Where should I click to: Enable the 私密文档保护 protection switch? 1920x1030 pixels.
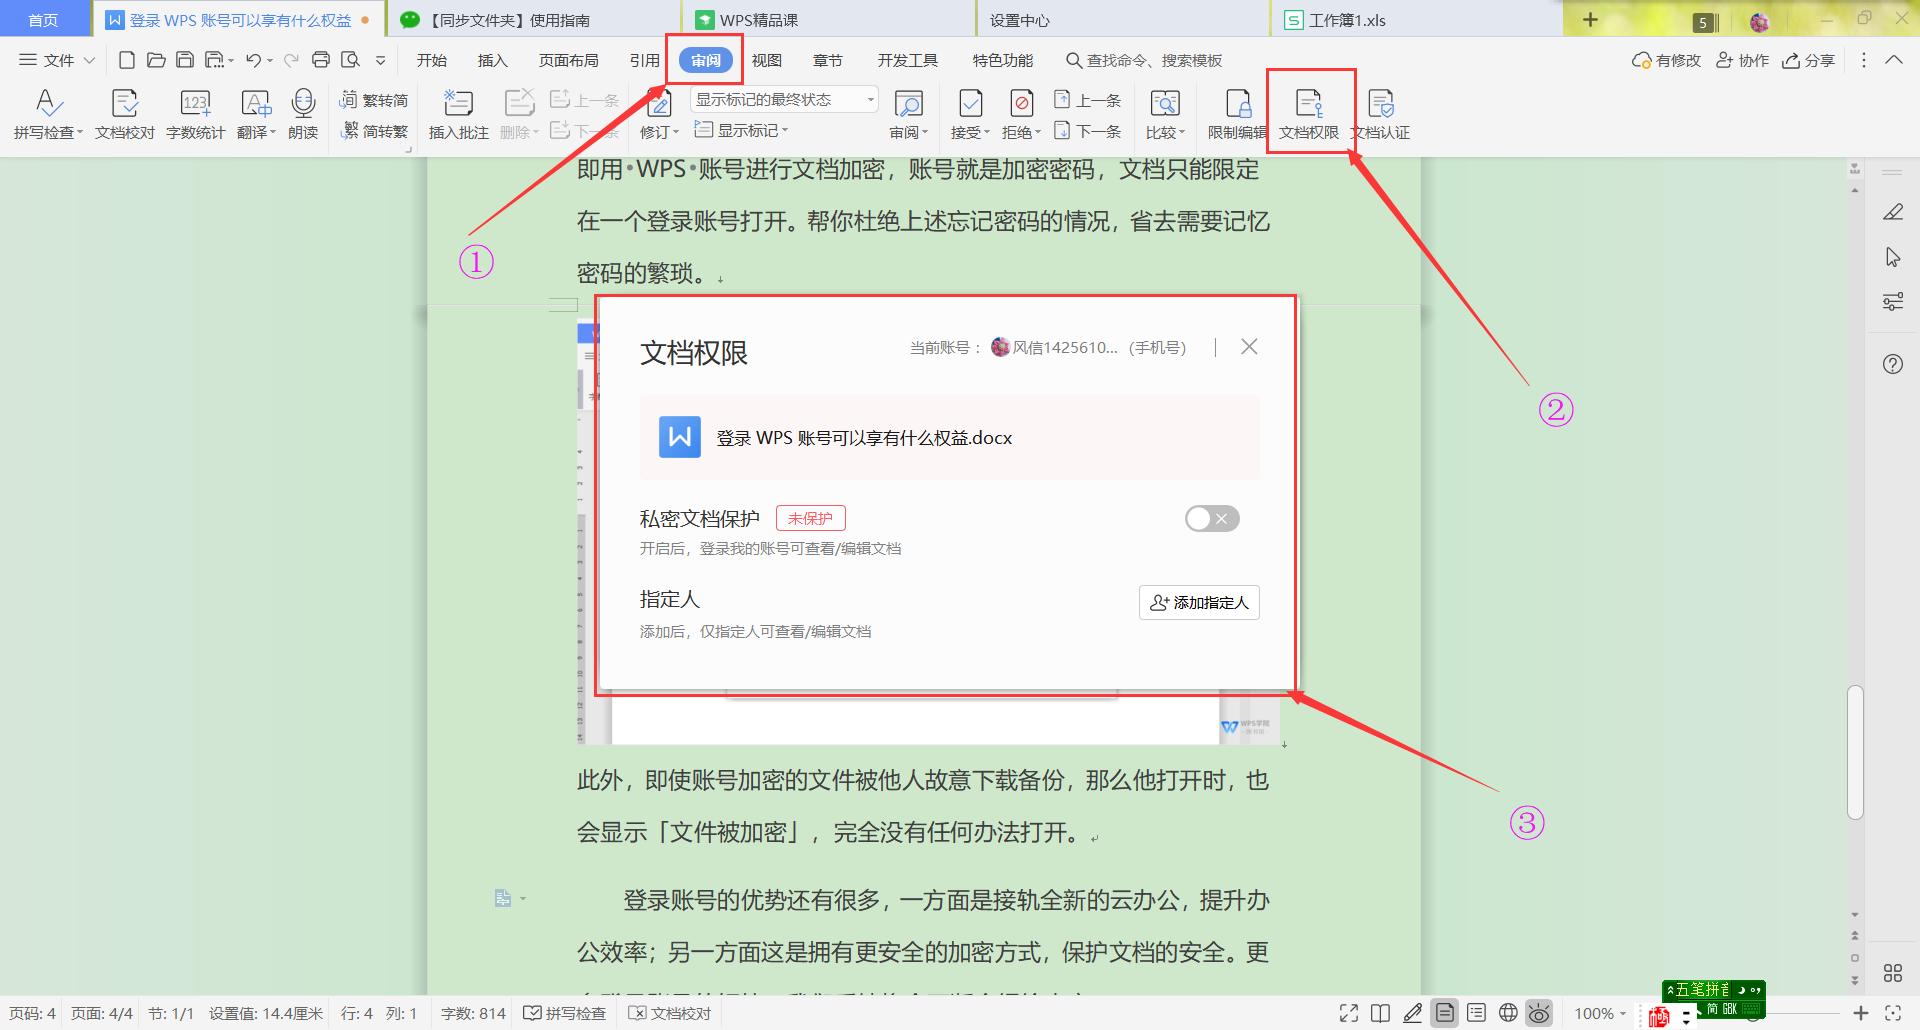(1211, 518)
